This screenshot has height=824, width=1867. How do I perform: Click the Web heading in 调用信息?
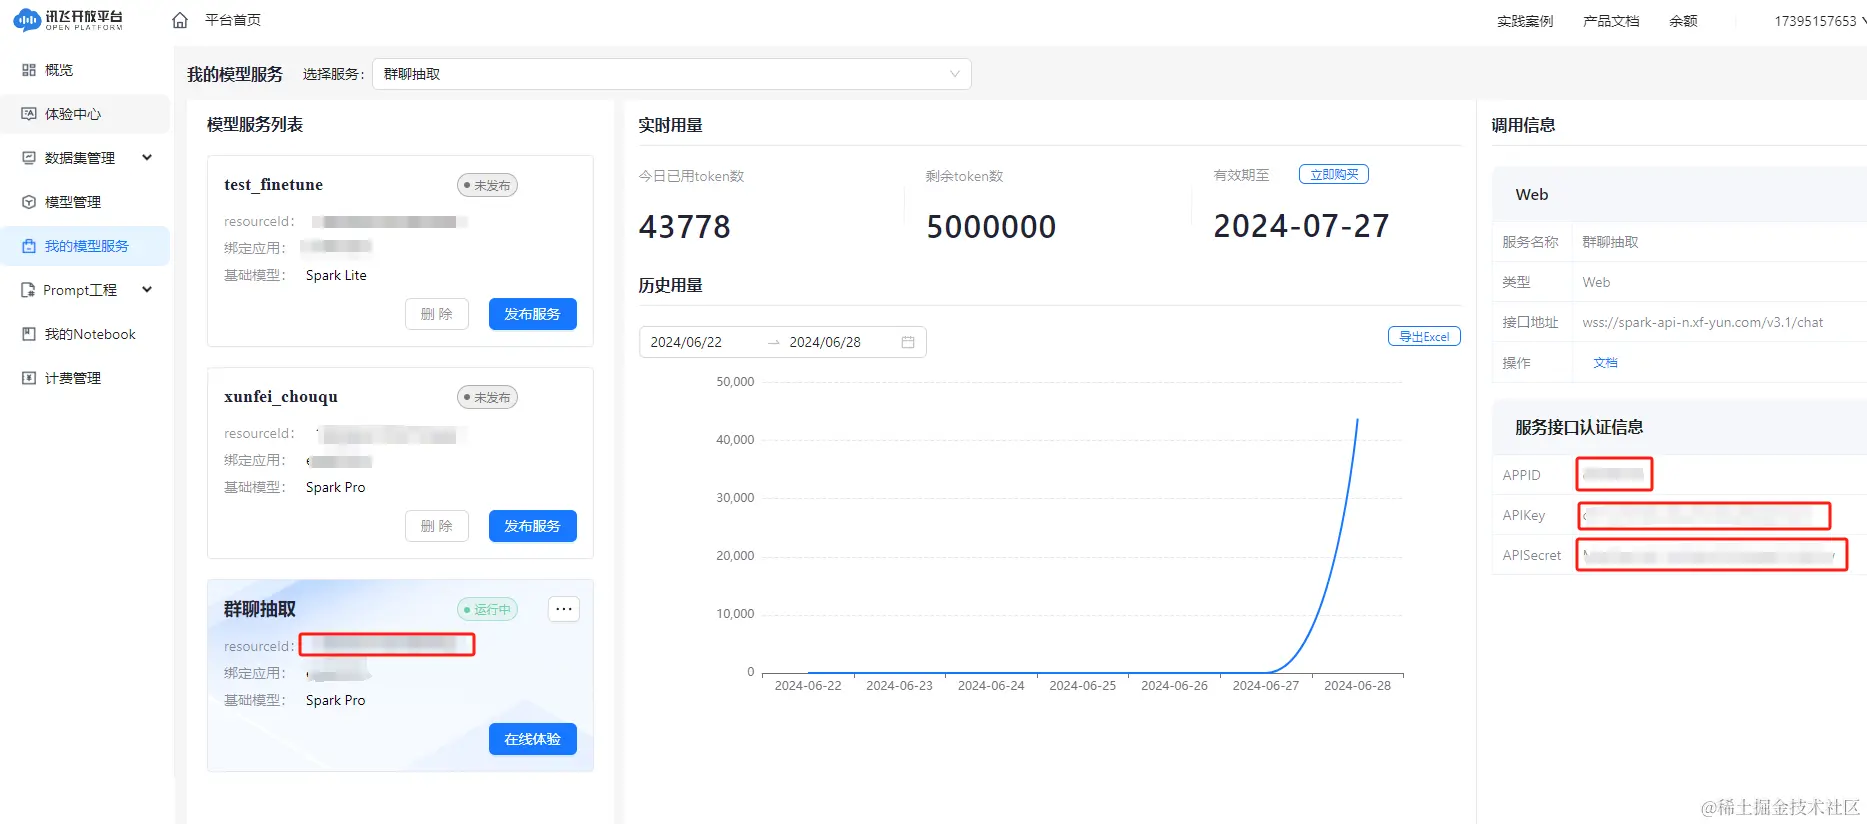coord(1532,195)
